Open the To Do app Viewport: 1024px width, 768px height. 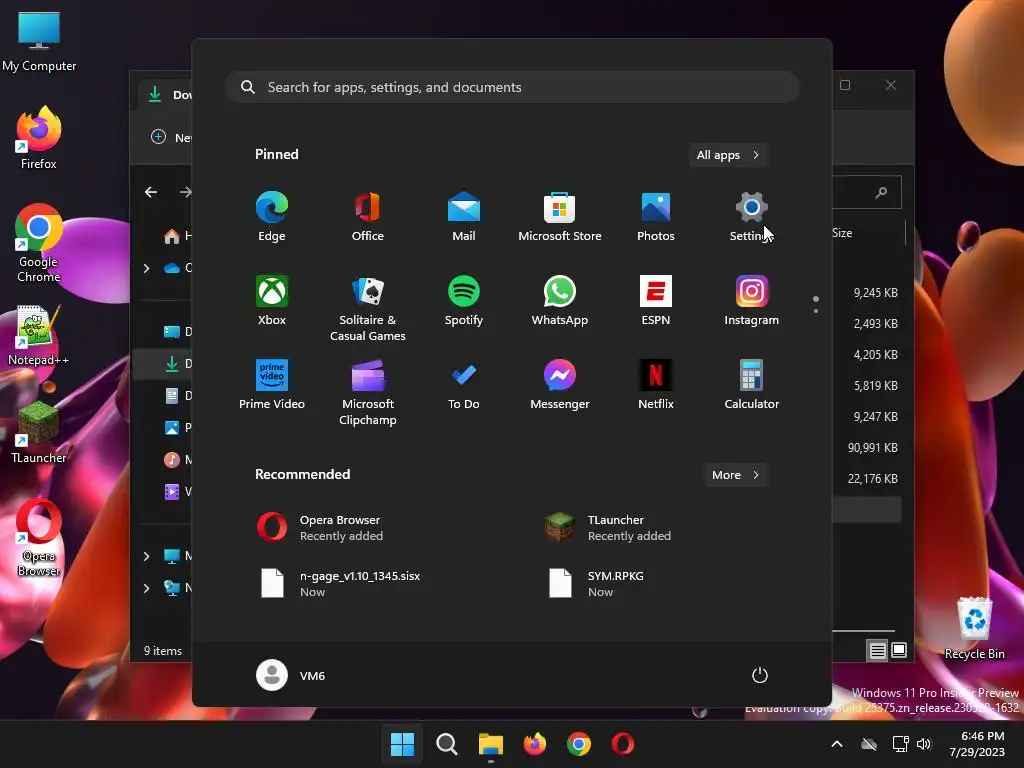click(464, 385)
